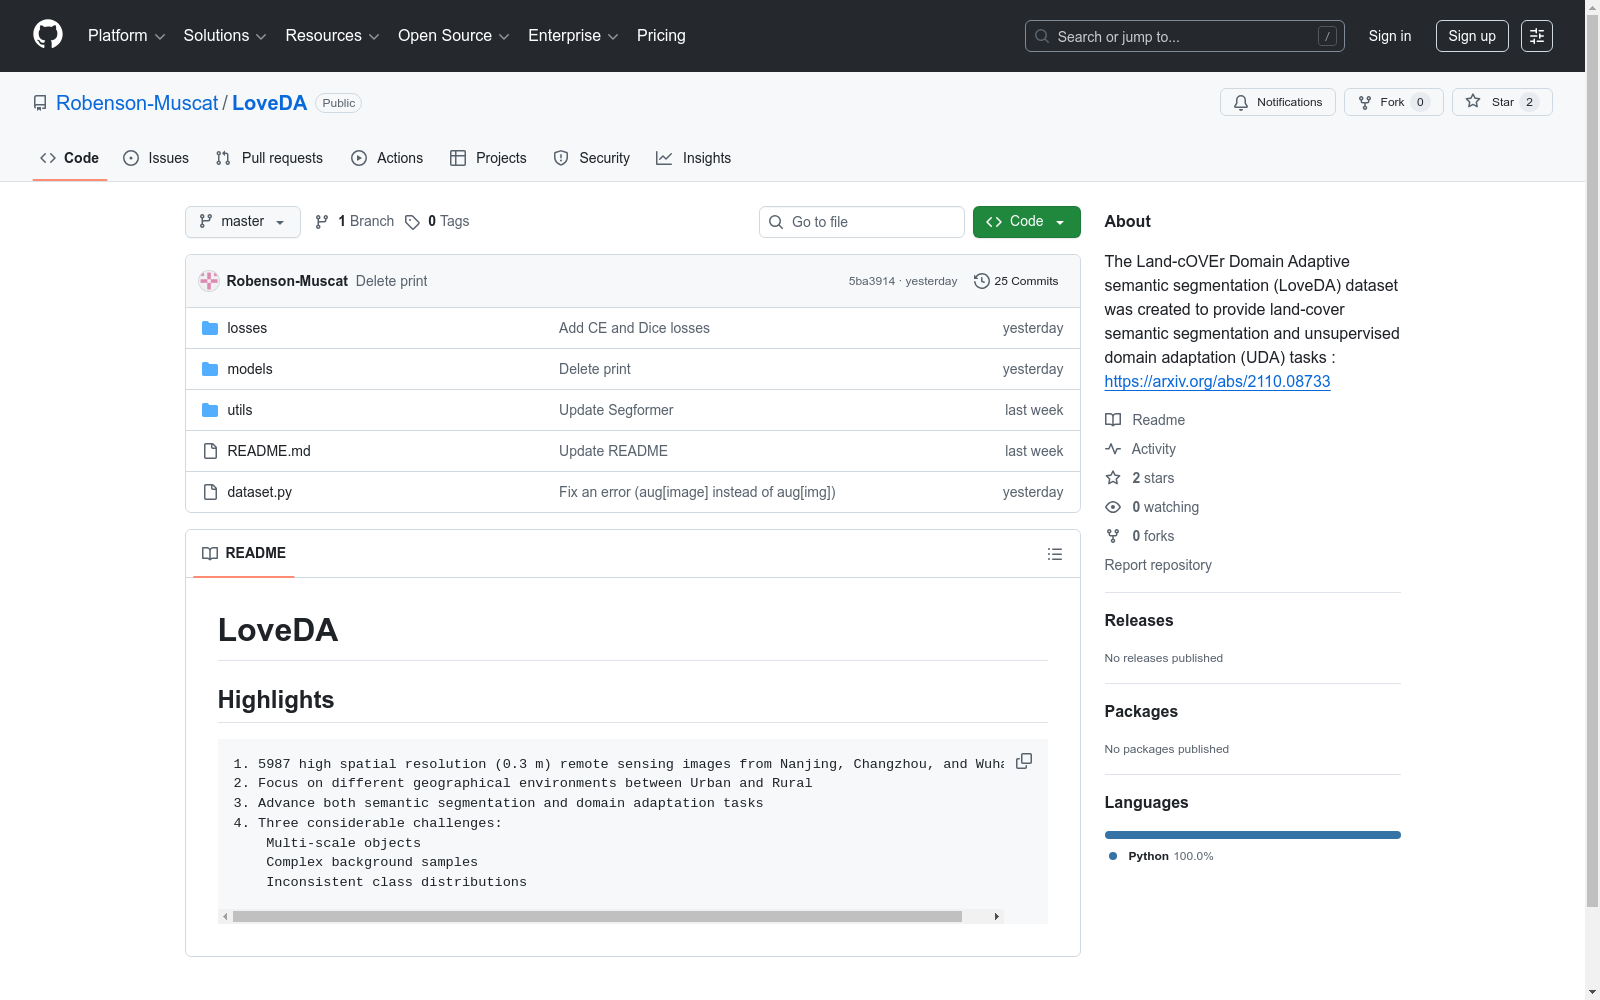
Task: Click the dataset.py file icon
Action: pyautogui.click(x=210, y=492)
